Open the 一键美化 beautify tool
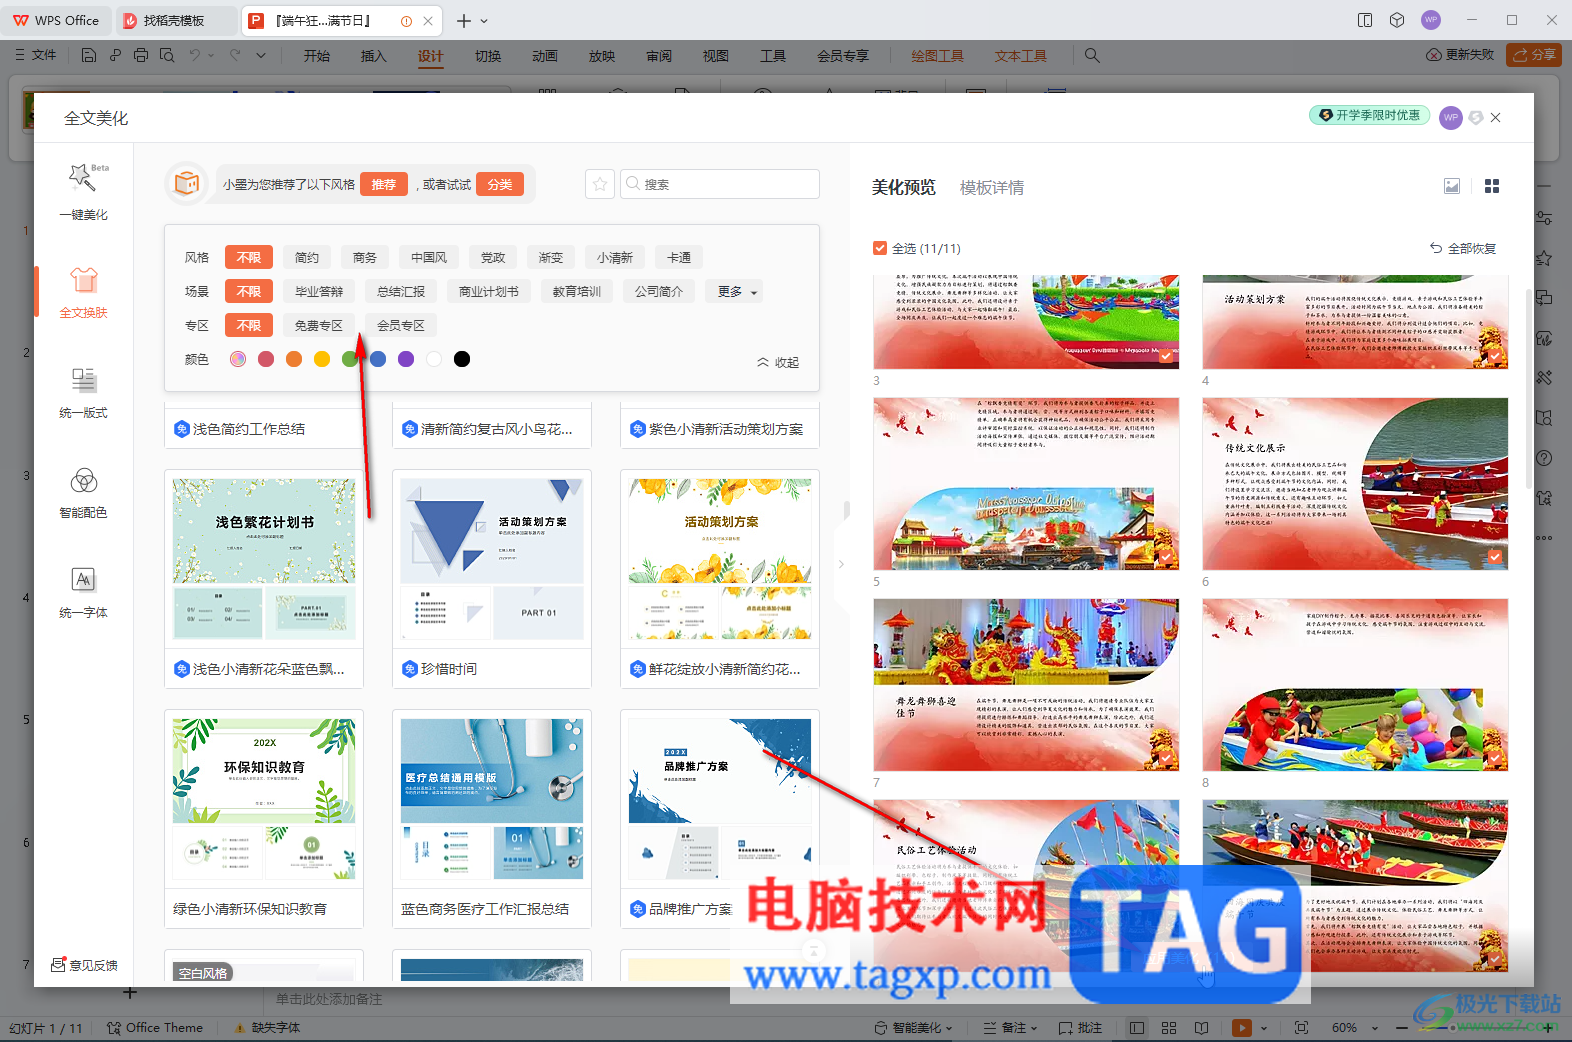This screenshot has width=1572, height=1042. pyautogui.click(x=84, y=191)
